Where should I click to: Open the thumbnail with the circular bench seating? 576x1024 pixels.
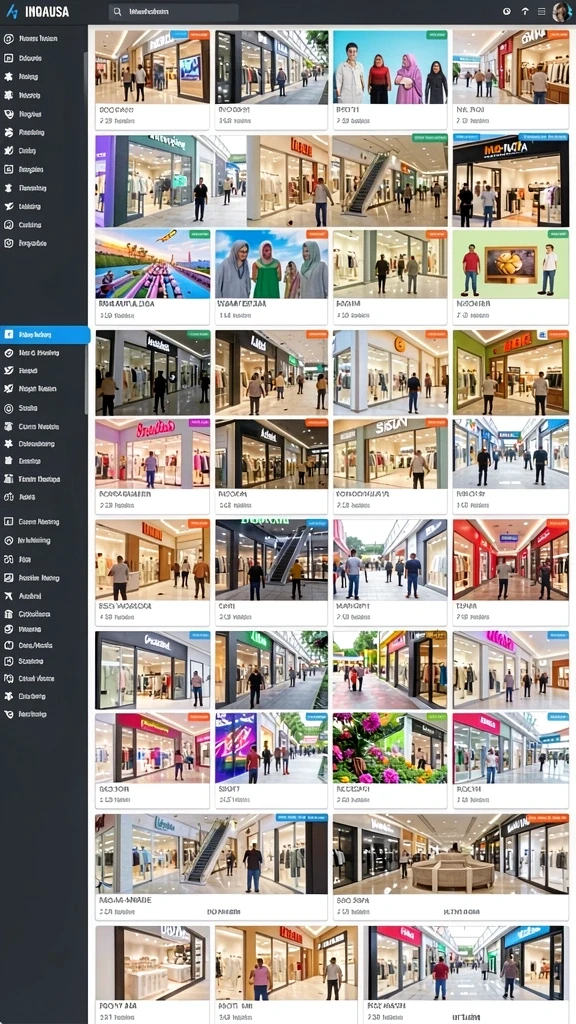(x=451, y=854)
